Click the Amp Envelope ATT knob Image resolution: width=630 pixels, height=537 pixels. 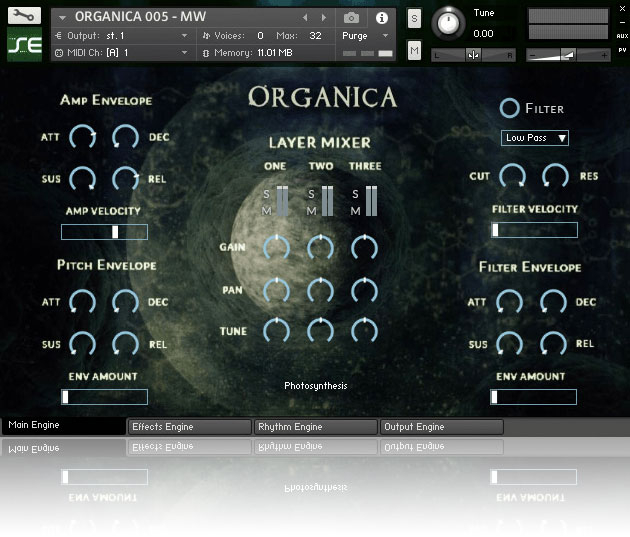pyautogui.click(x=82, y=138)
